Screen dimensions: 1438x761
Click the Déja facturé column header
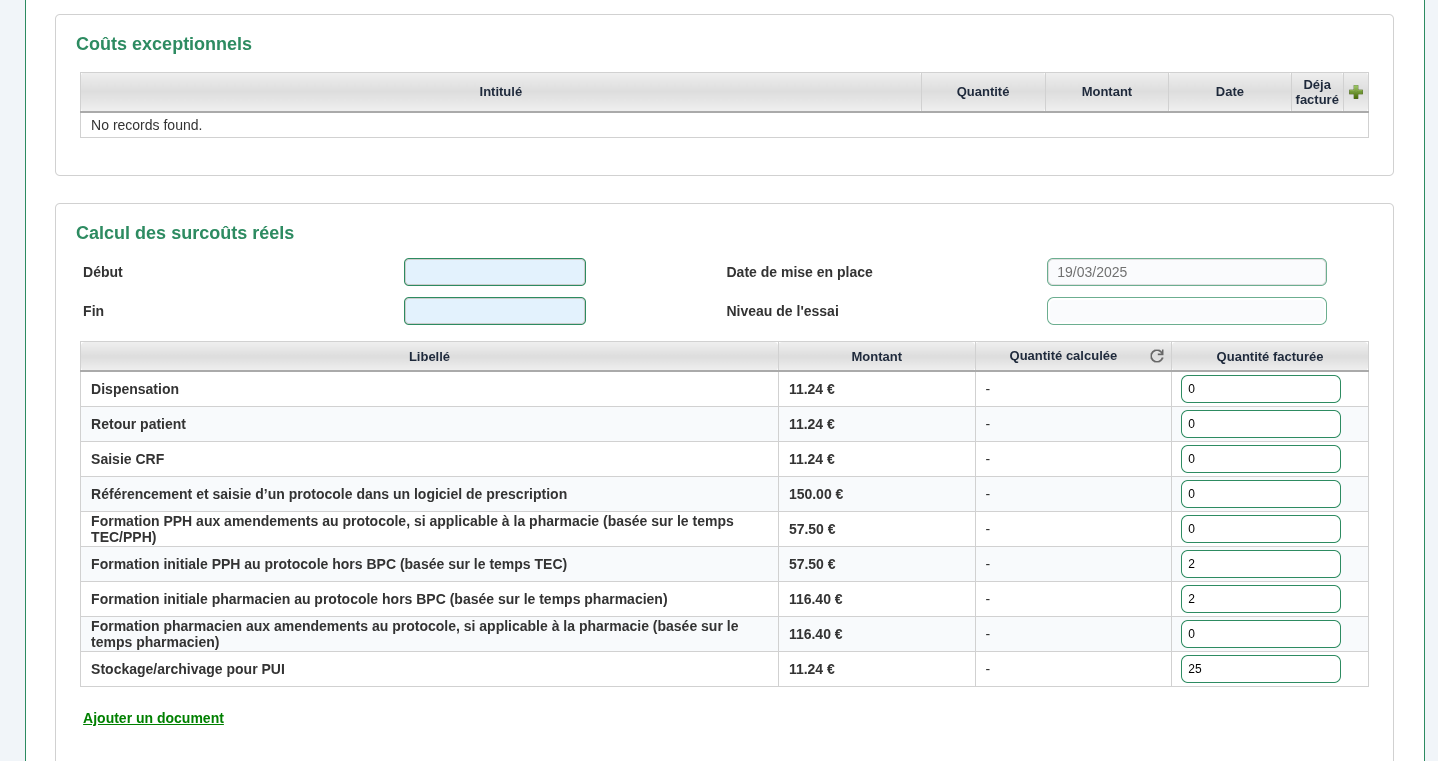coord(1316,92)
